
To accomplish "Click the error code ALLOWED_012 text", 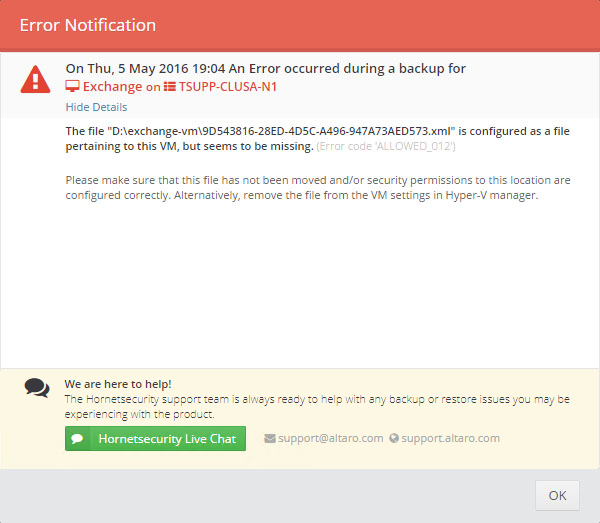I will [x=386, y=146].
